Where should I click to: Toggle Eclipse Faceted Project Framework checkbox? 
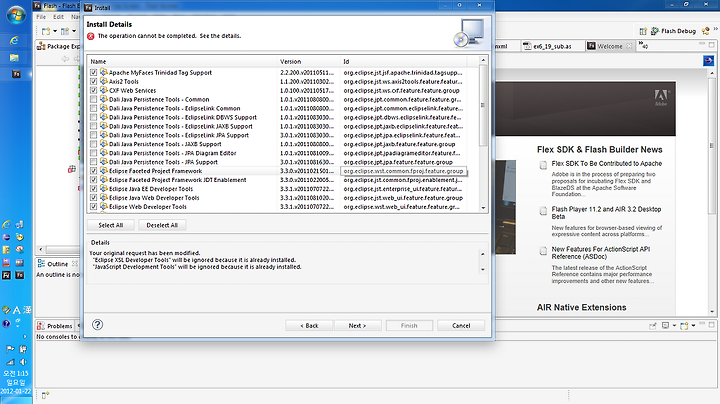coord(94,171)
